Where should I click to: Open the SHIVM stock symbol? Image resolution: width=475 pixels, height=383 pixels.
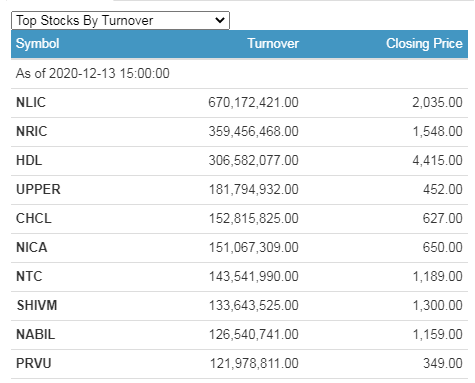pos(37,305)
